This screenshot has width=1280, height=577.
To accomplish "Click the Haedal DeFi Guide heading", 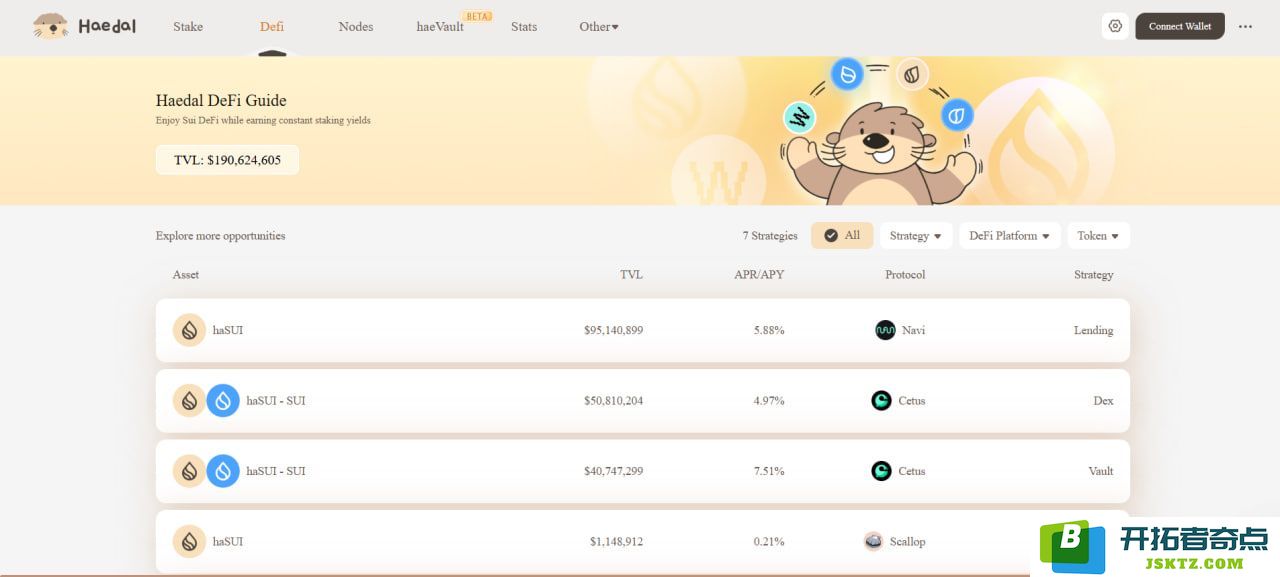I will coord(221,100).
